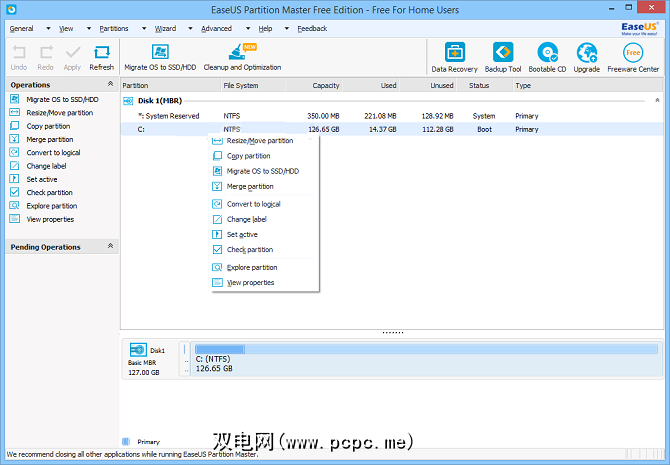This screenshot has height=465, width=670.
Task: Sort by Used column header
Action: [371, 85]
